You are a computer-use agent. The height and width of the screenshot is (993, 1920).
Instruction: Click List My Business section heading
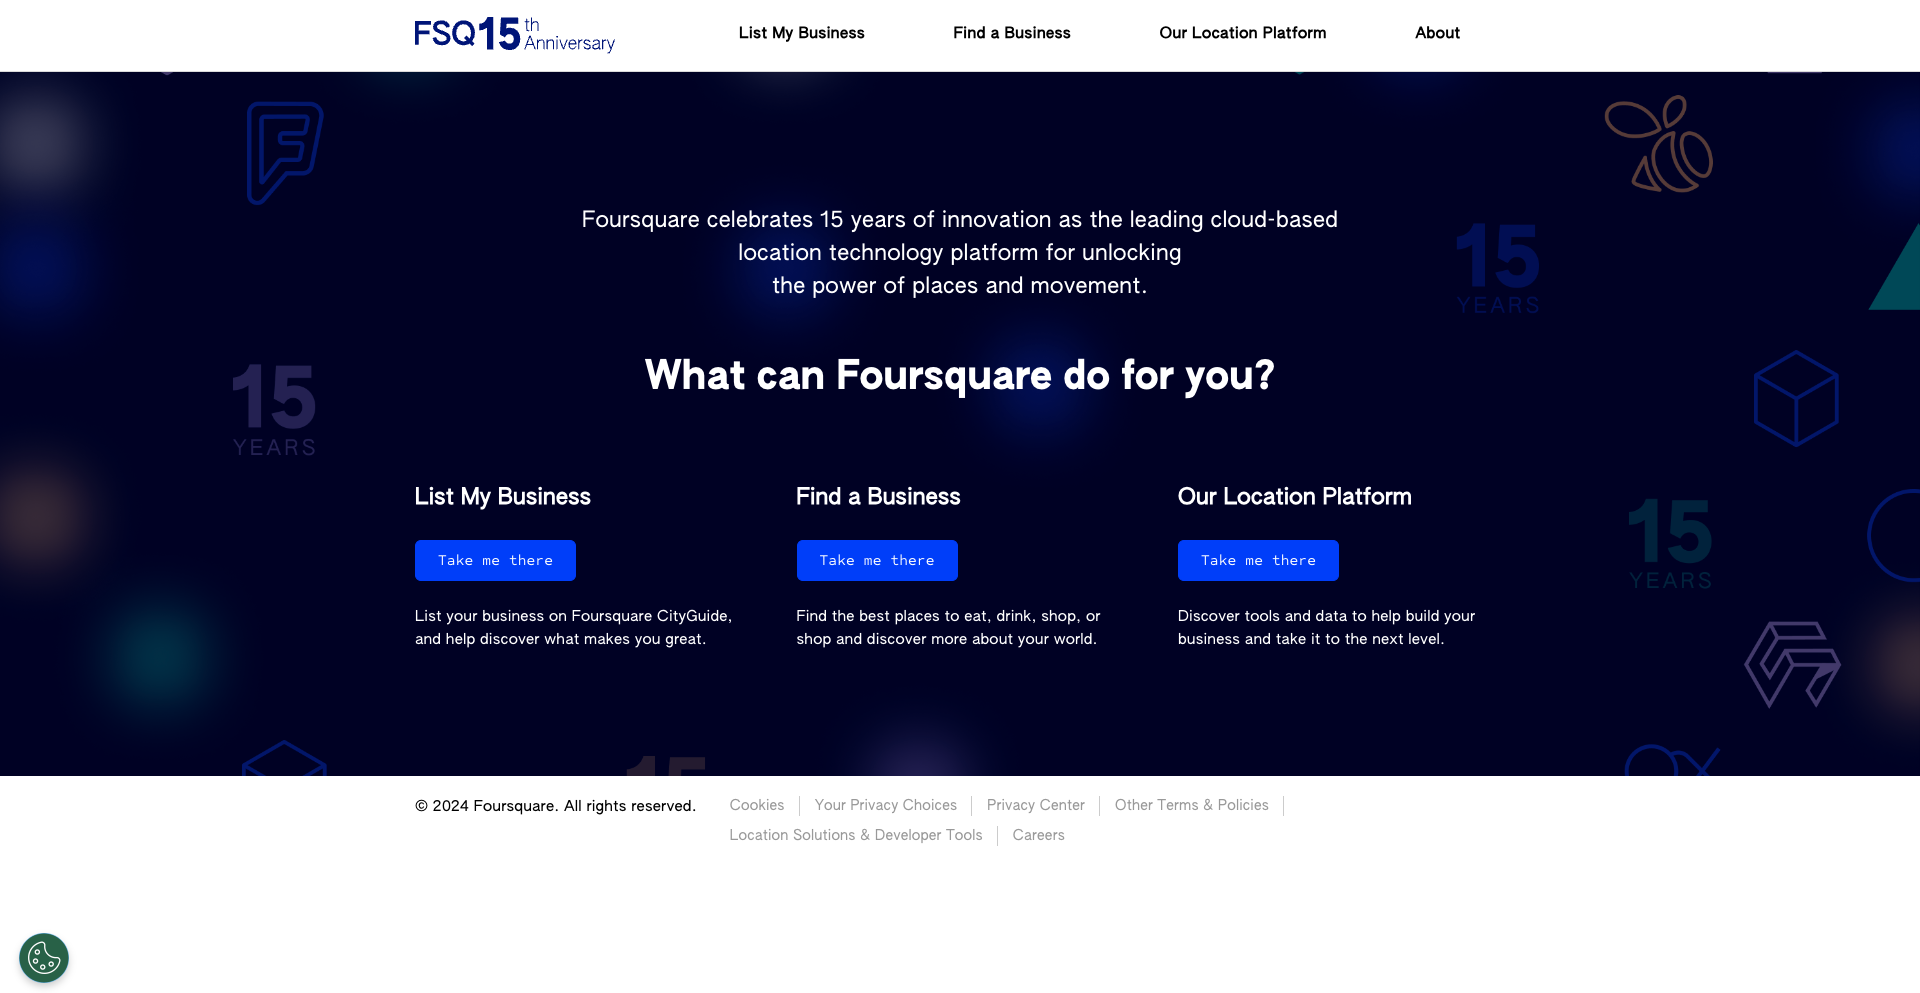(x=502, y=497)
